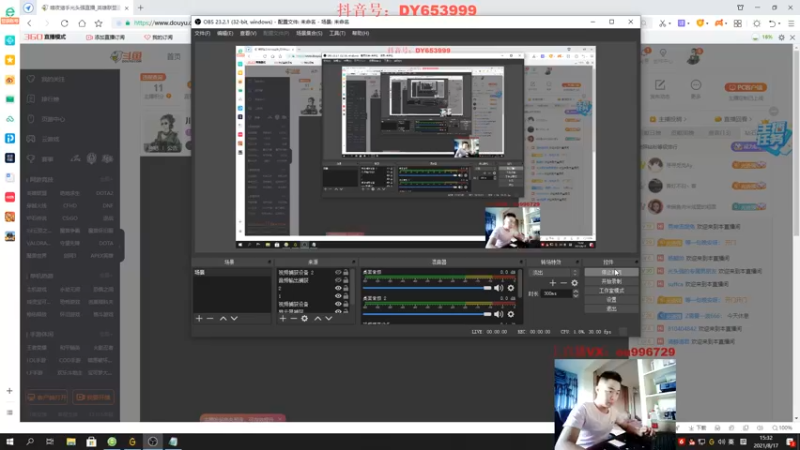800x450 pixels.
Task: Move source up in Sources panel
Action: [317, 318]
